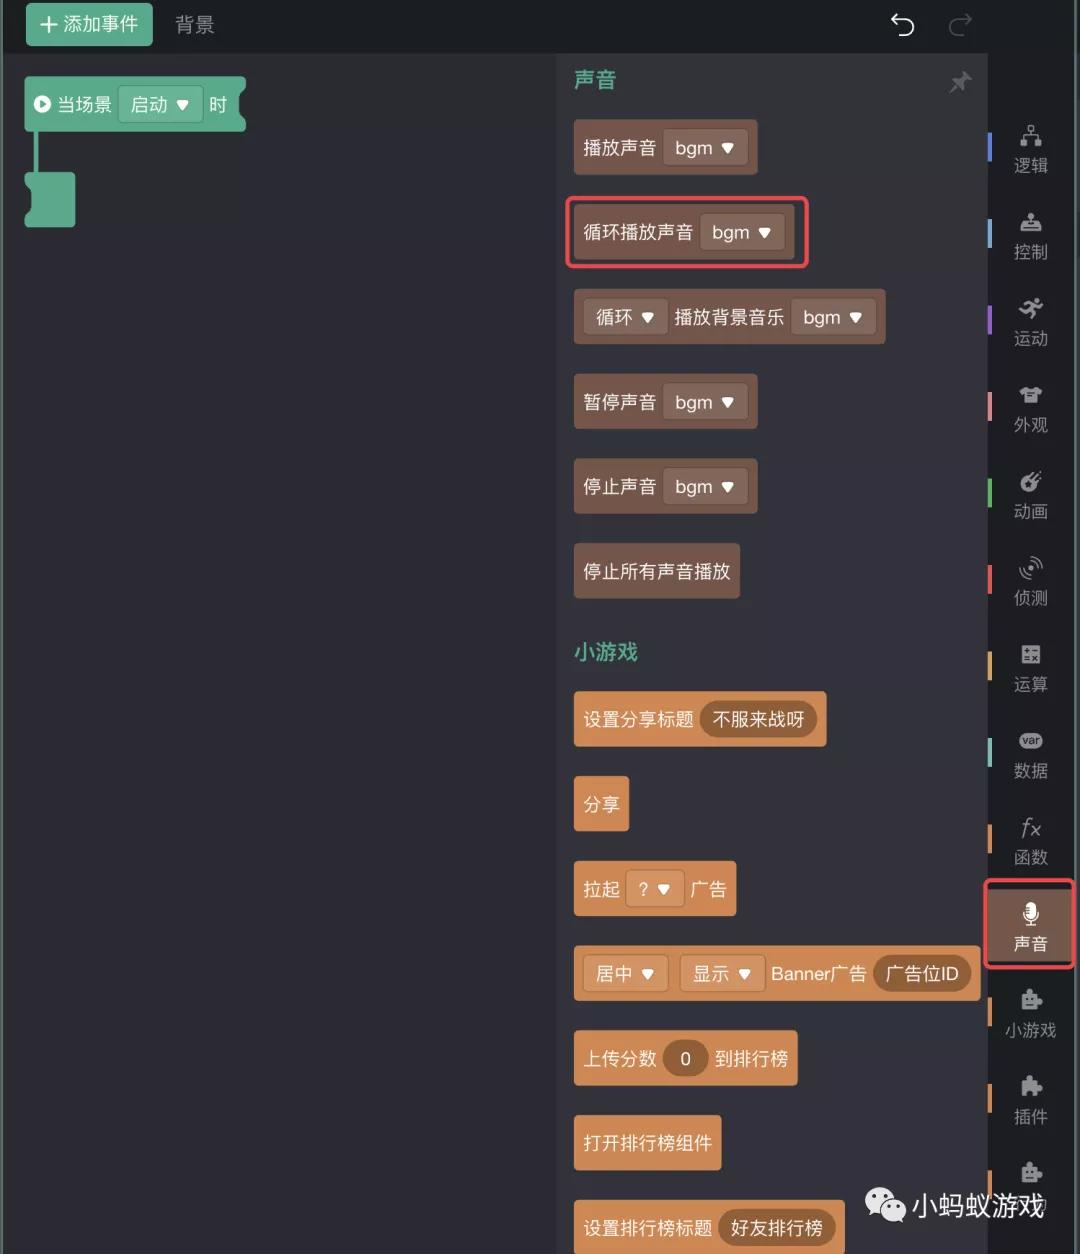1080x1254 pixels.
Task: Toggle the pin icon on the blocks panel
Action: (959, 82)
